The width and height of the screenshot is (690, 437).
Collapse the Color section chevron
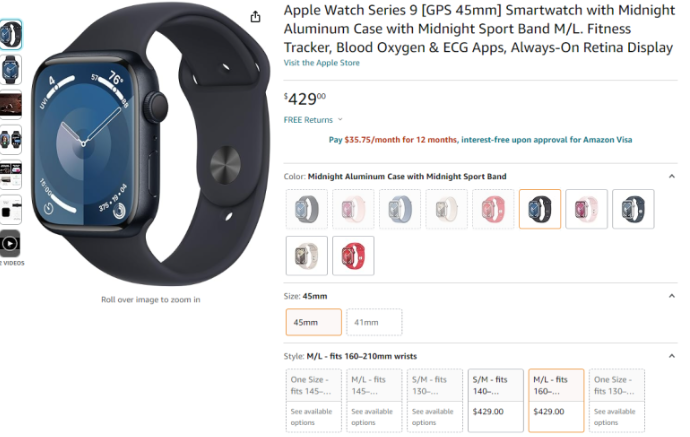(672, 176)
